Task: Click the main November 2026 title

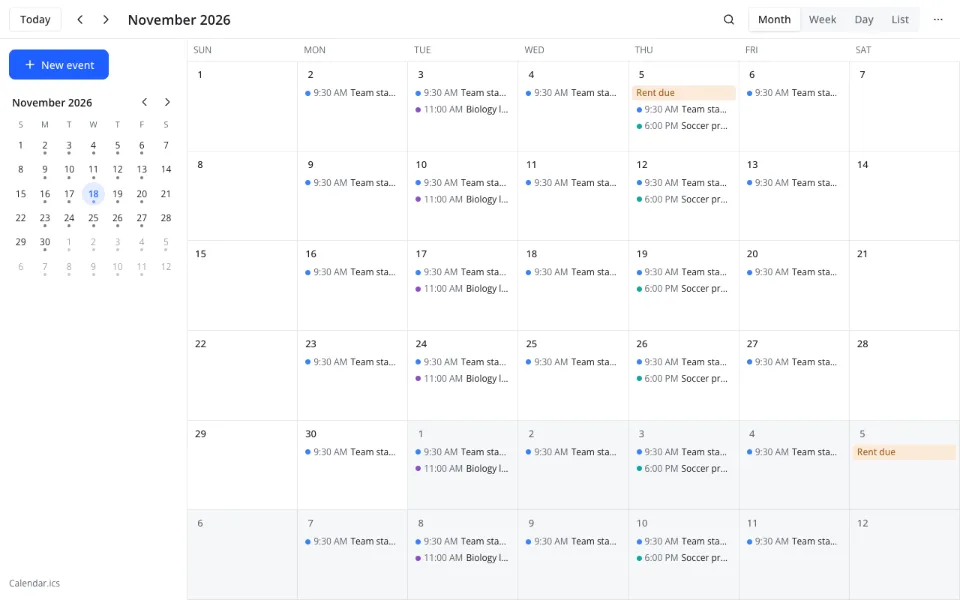Action: pyautogui.click(x=179, y=20)
